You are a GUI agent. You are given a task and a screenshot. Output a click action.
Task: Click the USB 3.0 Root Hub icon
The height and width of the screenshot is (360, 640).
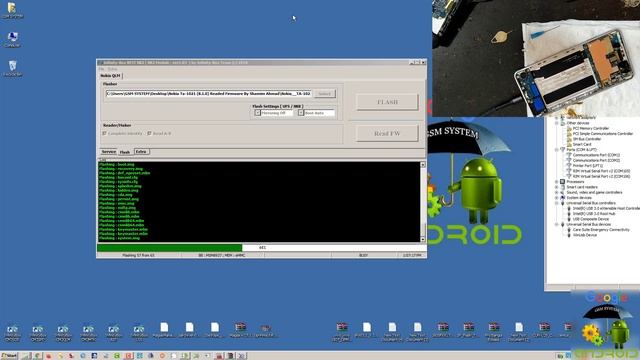click(569, 213)
